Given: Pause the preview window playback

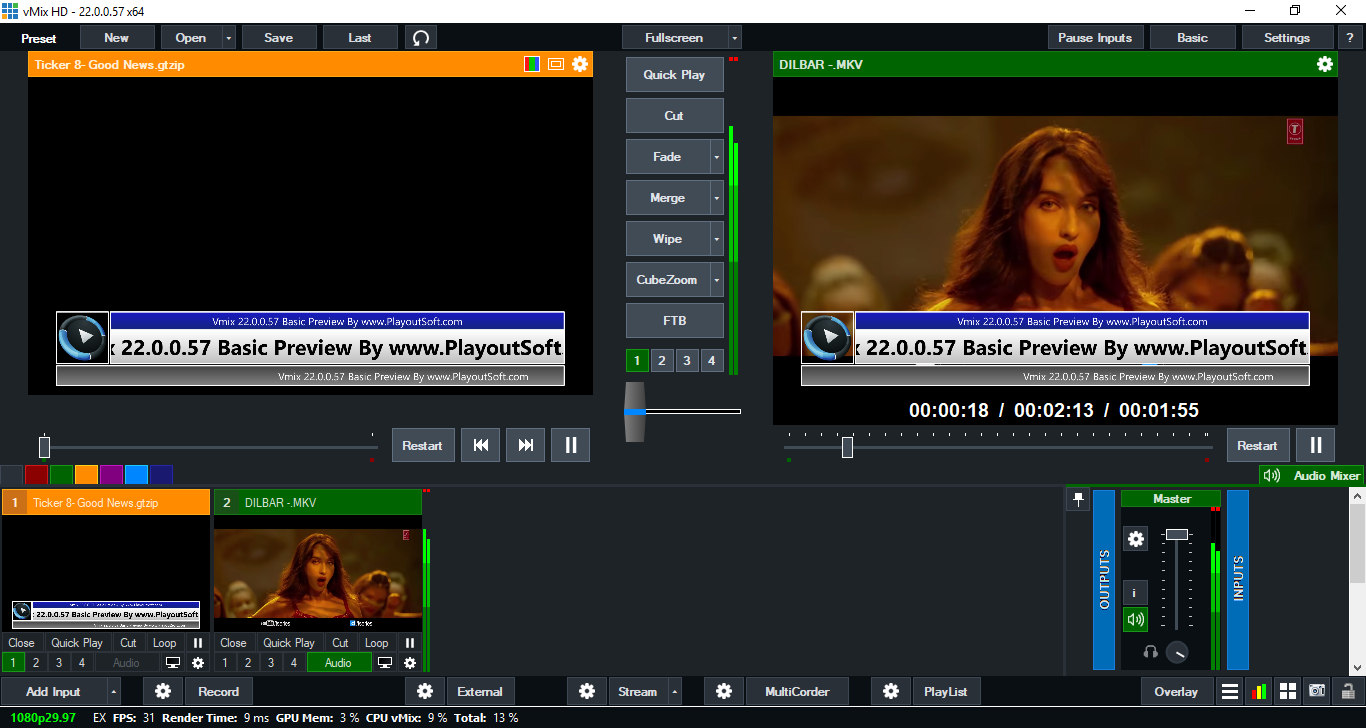Looking at the screenshot, I should click(571, 445).
